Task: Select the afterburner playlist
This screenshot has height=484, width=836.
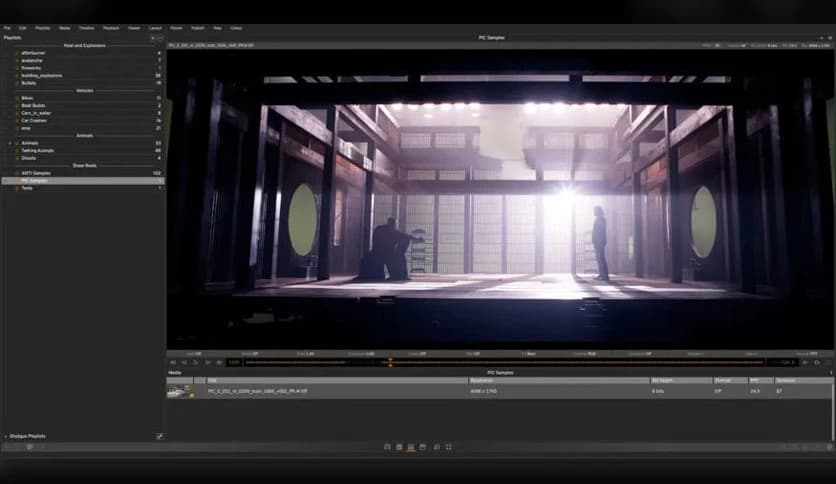Action: (x=33, y=53)
